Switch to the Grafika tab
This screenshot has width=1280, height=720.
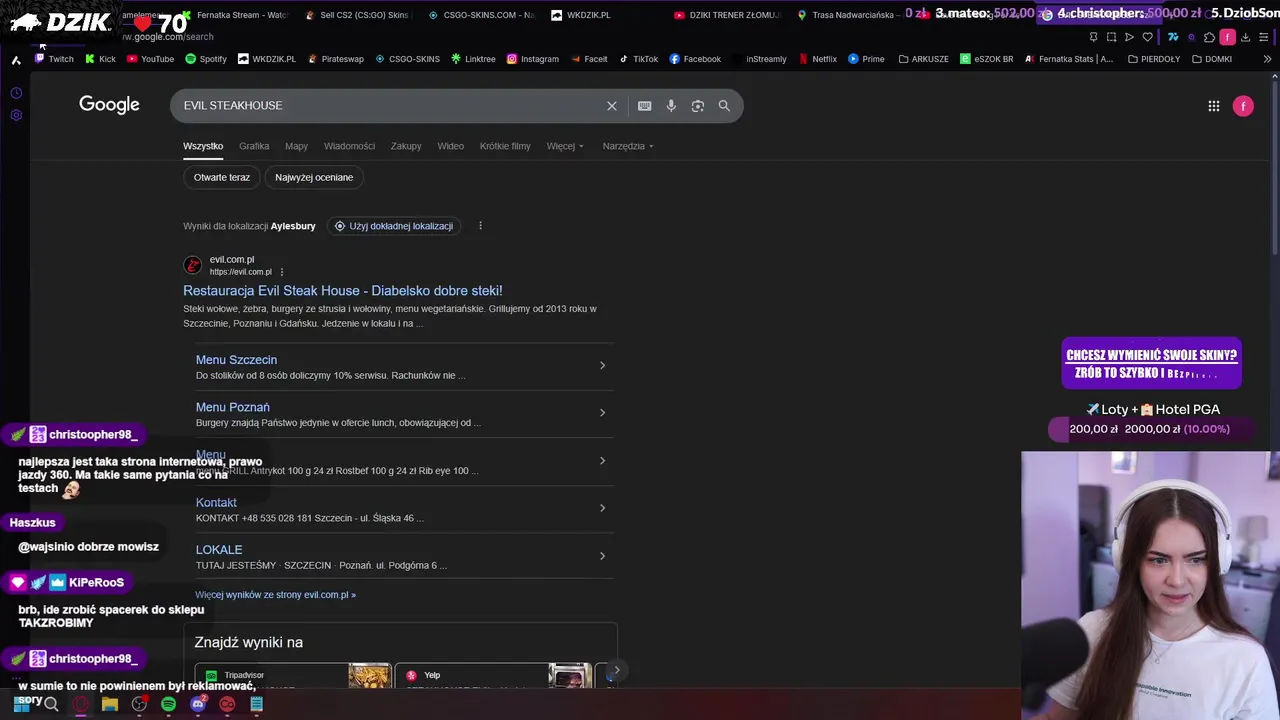point(254,146)
